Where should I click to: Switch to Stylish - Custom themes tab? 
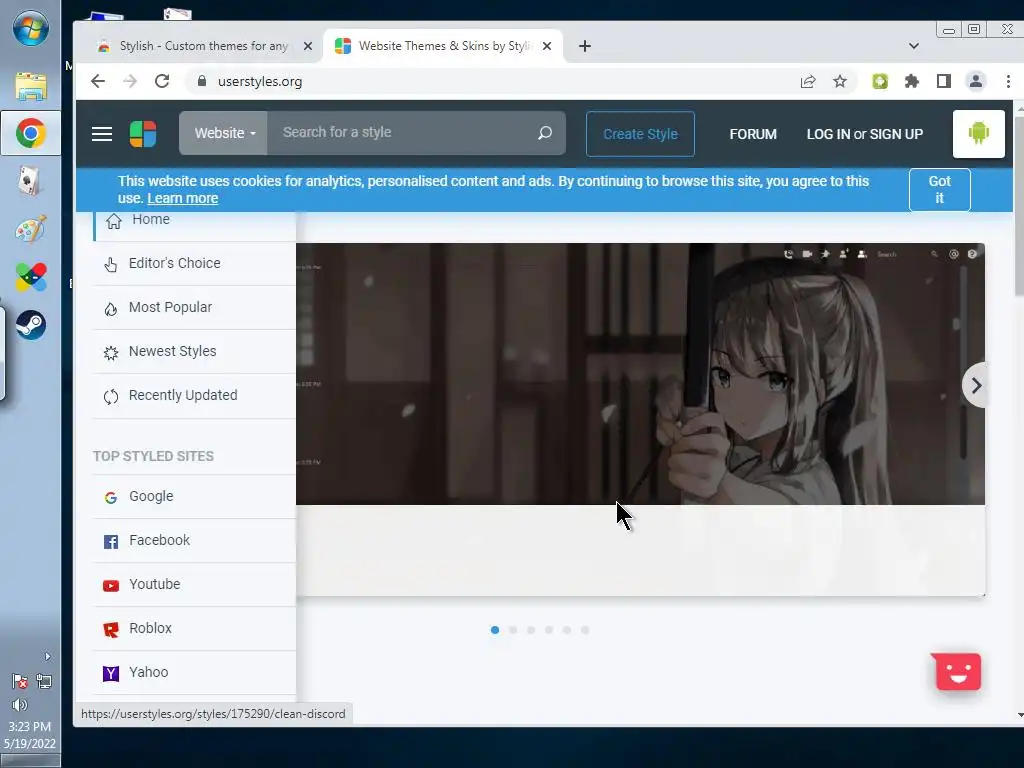click(204, 46)
